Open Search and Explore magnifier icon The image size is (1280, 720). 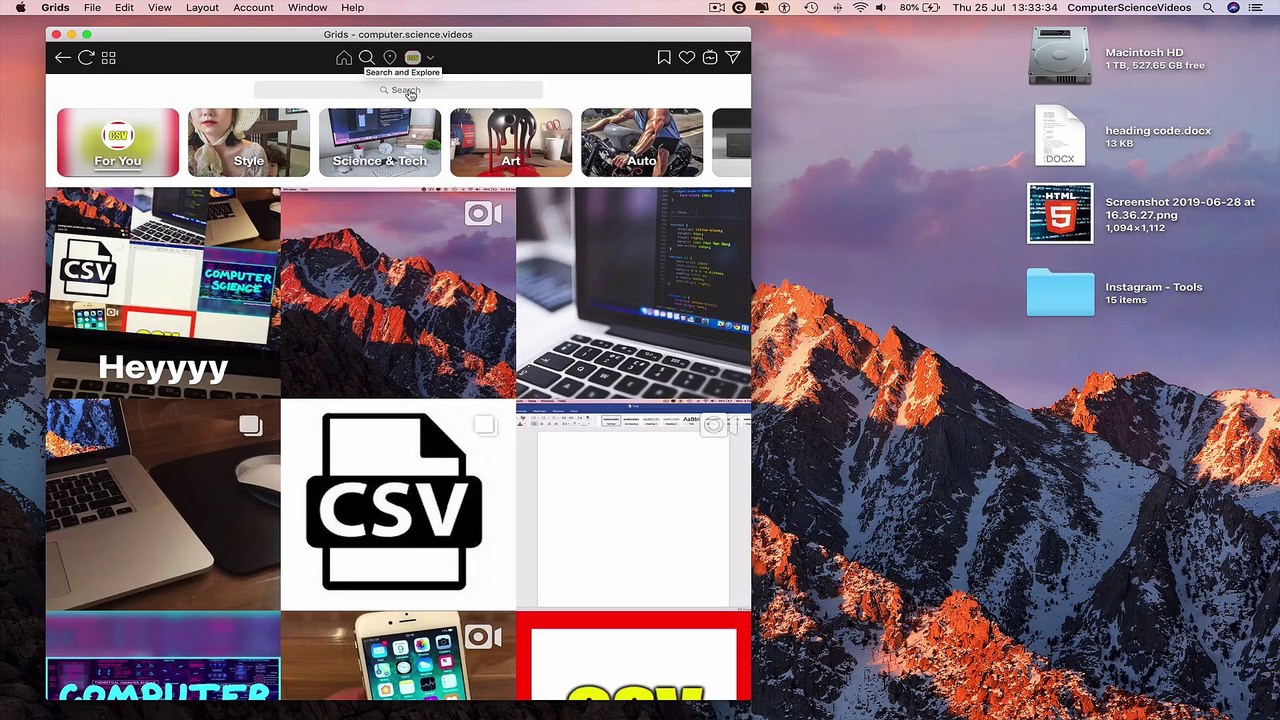[x=367, y=58]
